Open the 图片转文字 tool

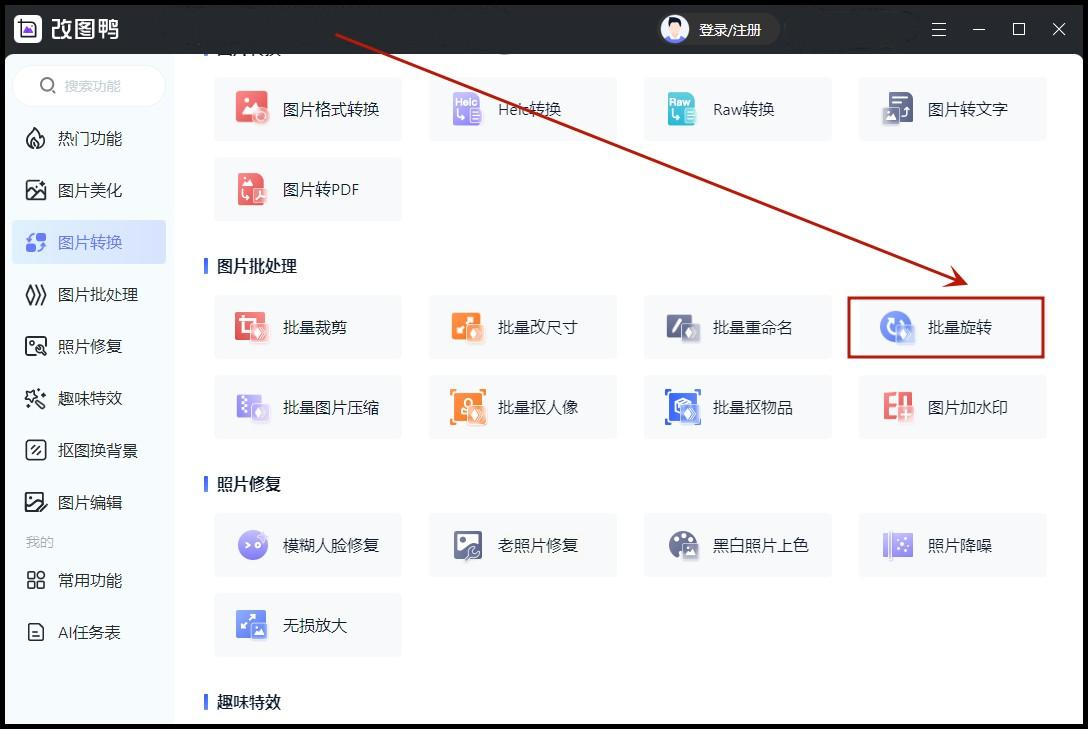953,109
